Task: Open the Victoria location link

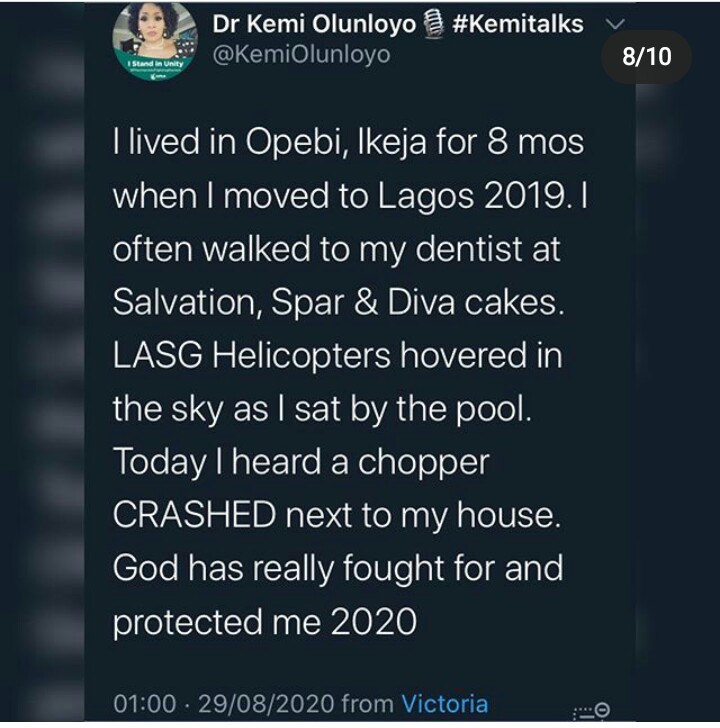Action: coord(444,703)
